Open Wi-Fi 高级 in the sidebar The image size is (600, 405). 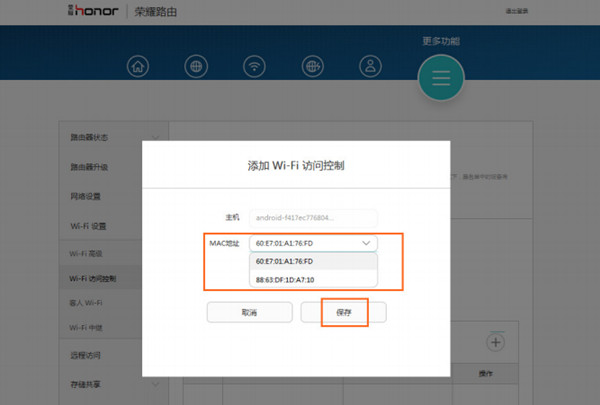tap(86, 253)
